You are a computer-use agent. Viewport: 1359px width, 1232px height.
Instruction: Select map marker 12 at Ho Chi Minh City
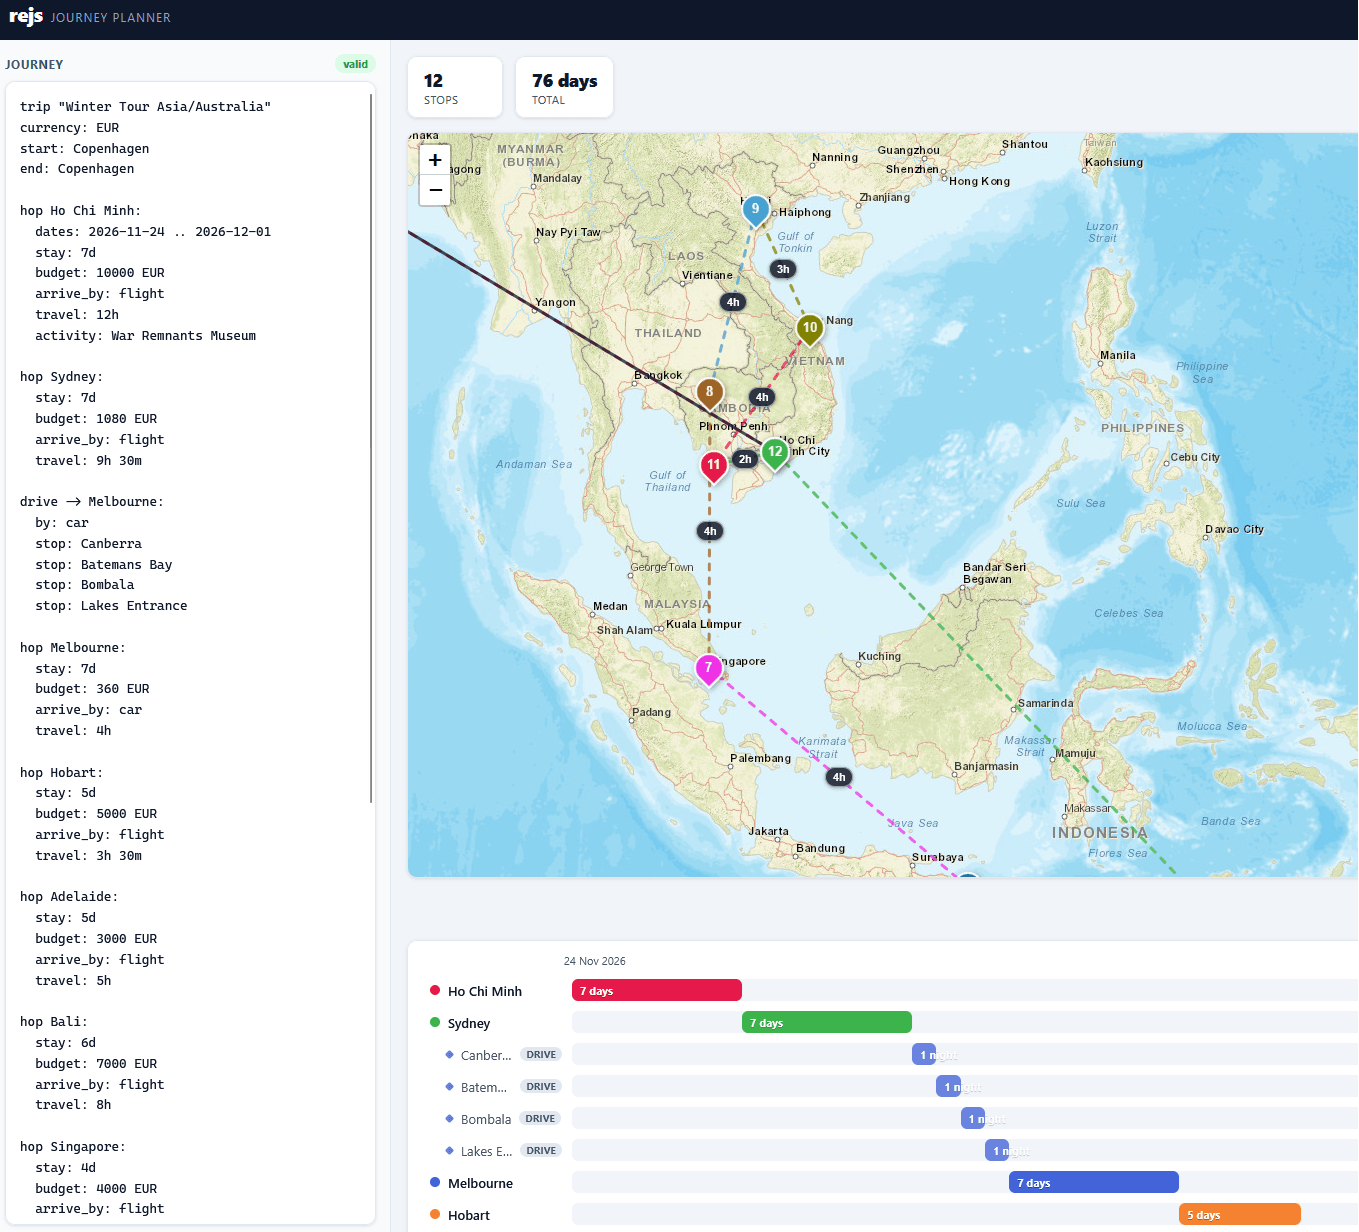775,453
